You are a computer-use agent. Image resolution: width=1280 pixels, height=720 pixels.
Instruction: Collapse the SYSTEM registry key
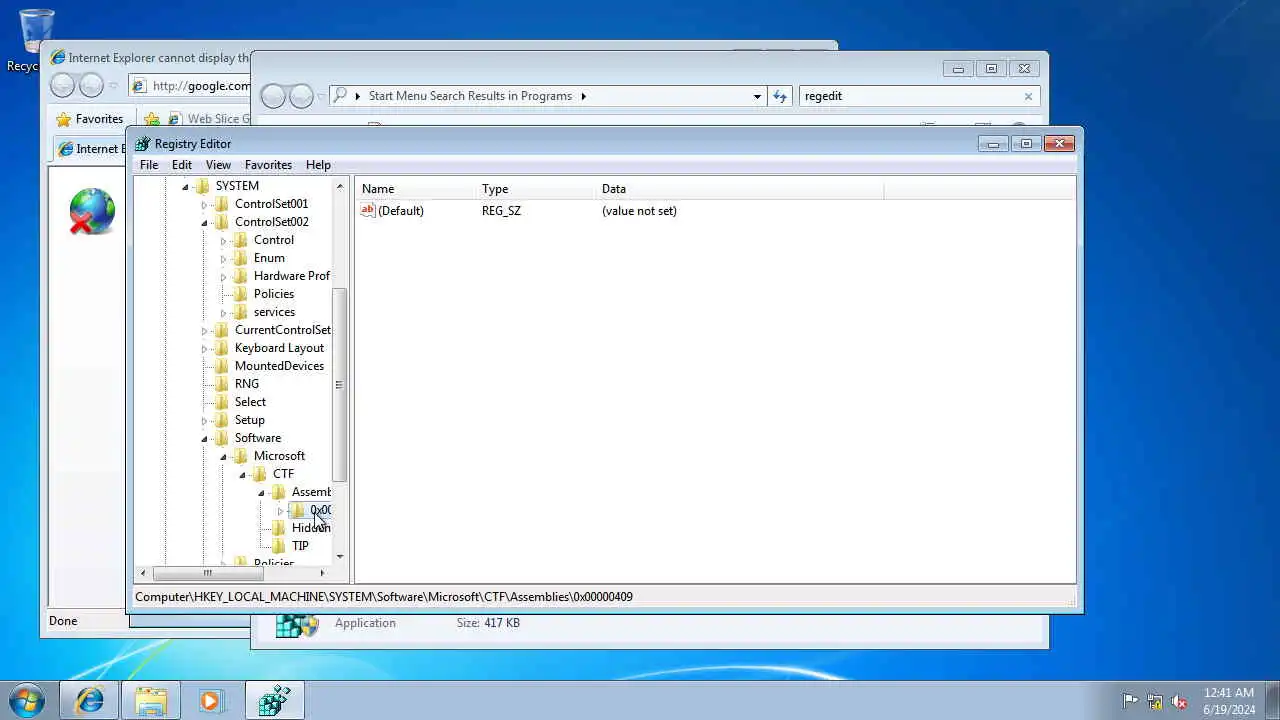point(185,187)
